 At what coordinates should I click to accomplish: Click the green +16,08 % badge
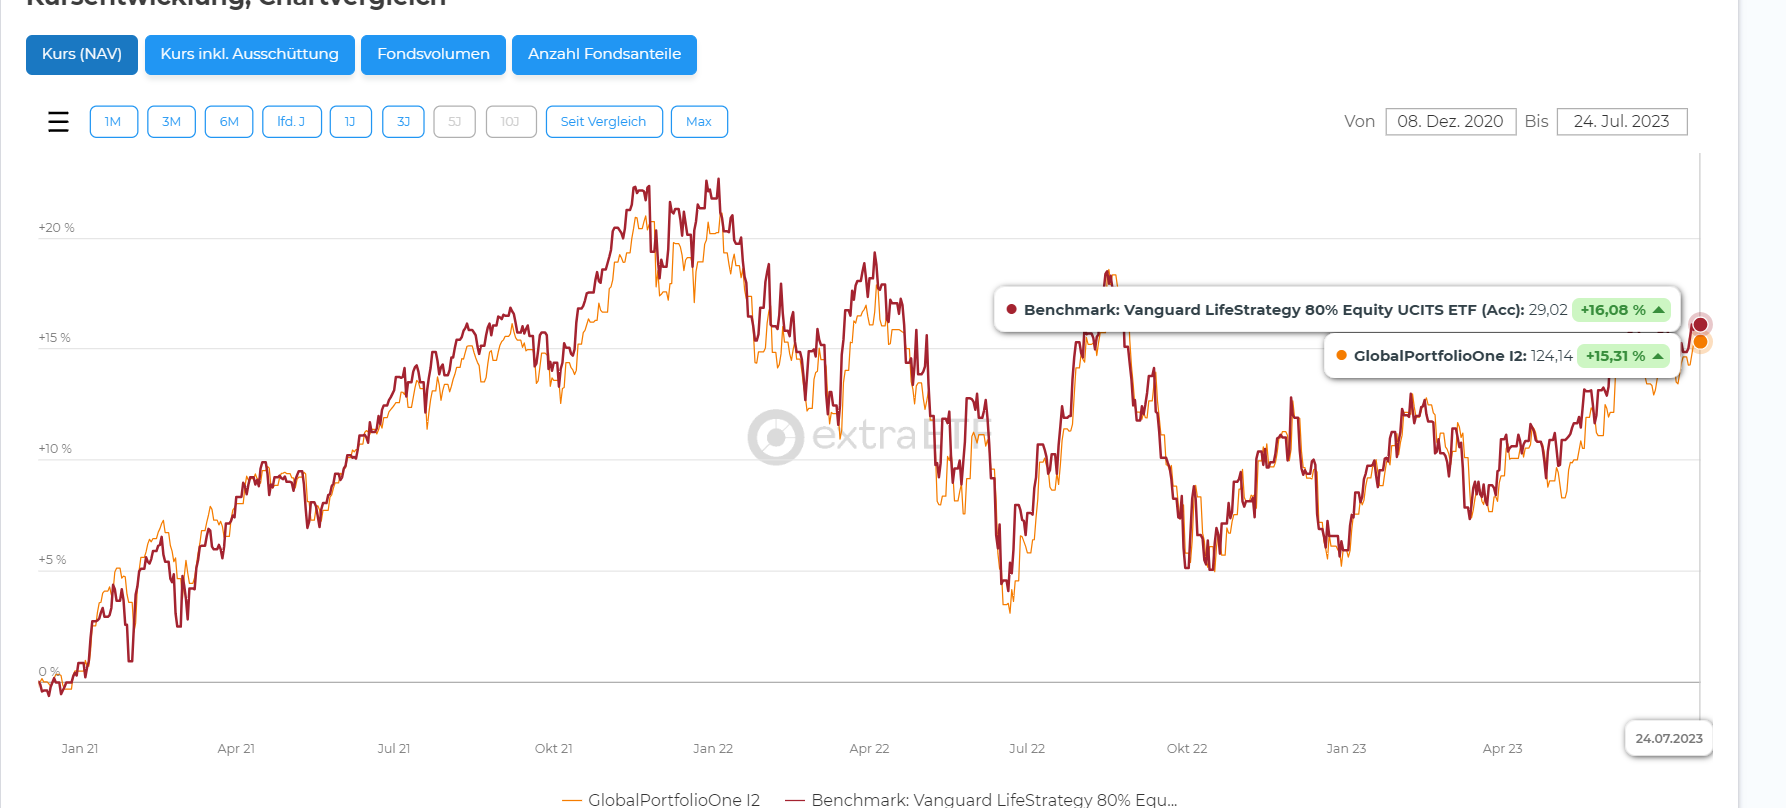1621,310
